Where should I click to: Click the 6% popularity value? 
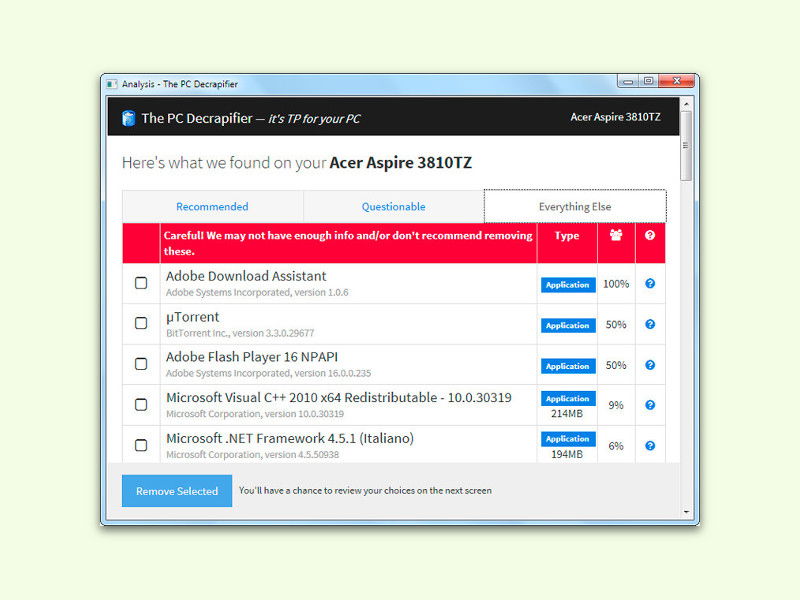[616, 446]
